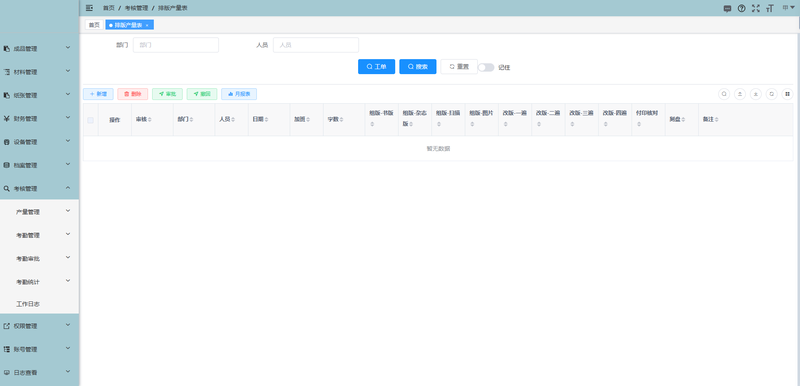The height and width of the screenshot is (386, 800).
Task: Open the font size icon in header
Action: point(770,9)
